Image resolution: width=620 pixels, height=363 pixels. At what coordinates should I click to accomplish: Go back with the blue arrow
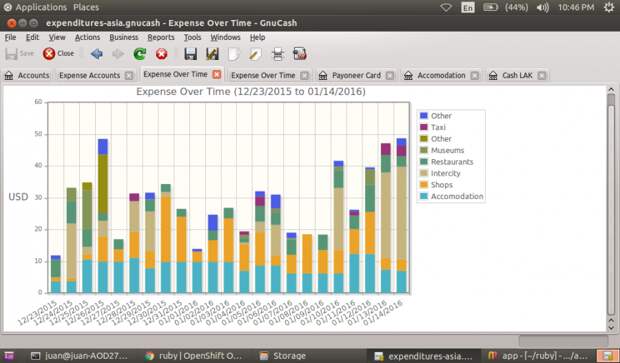pyautogui.click(x=96, y=54)
